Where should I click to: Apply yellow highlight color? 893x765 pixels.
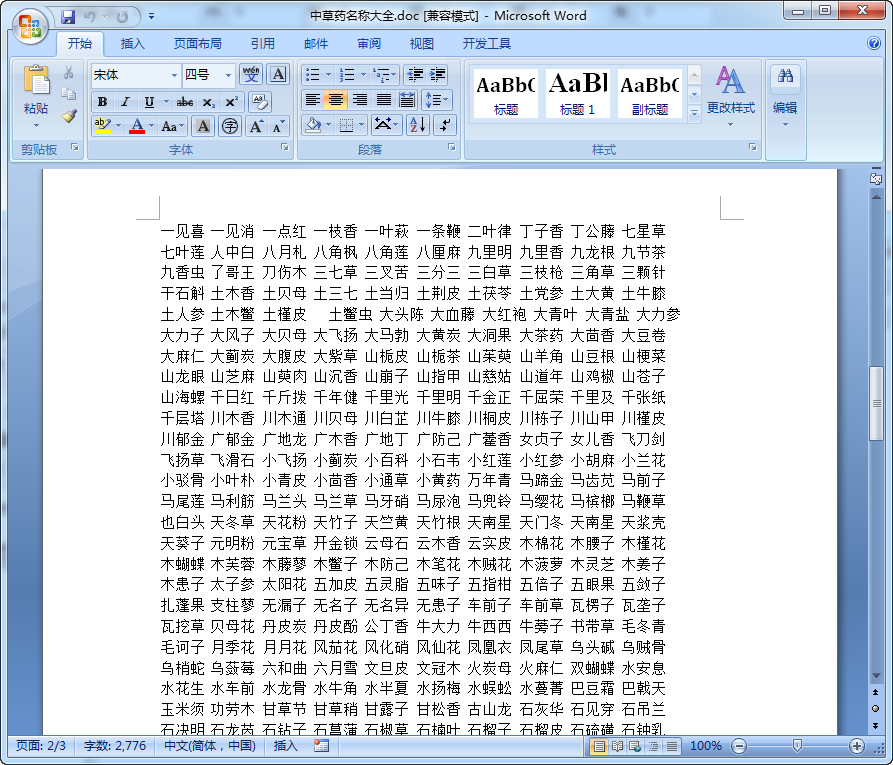pyautogui.click(x=103, y=126)
